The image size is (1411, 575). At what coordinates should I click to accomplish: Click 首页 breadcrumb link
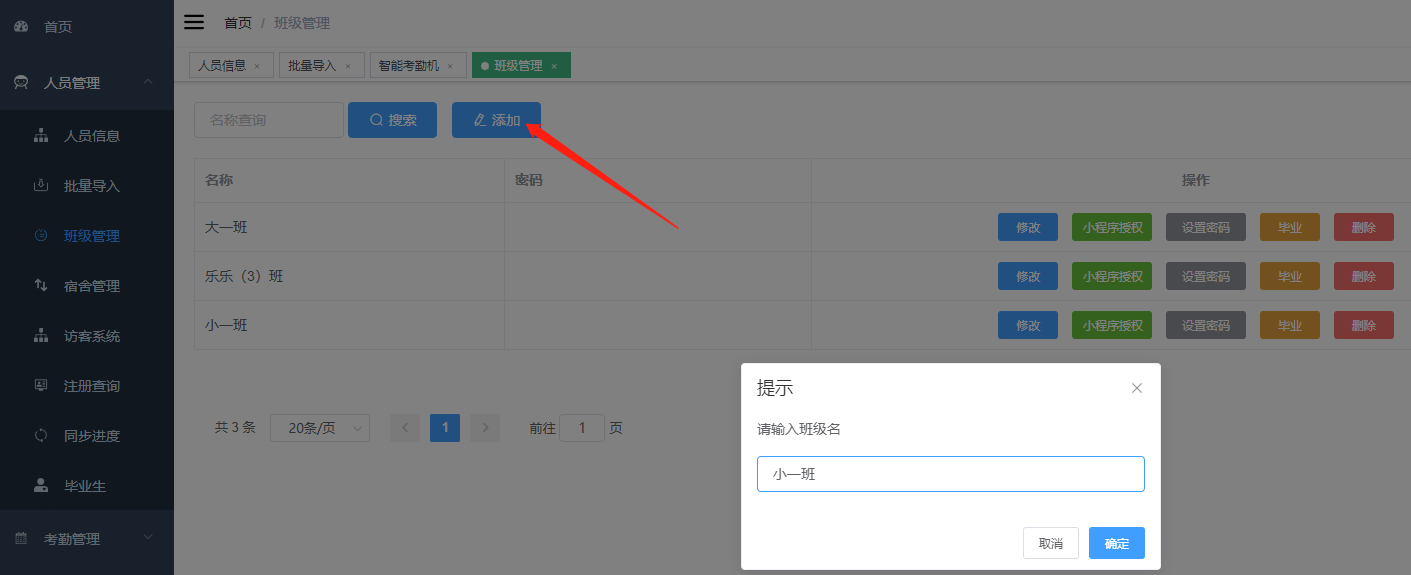click(238, 23)
